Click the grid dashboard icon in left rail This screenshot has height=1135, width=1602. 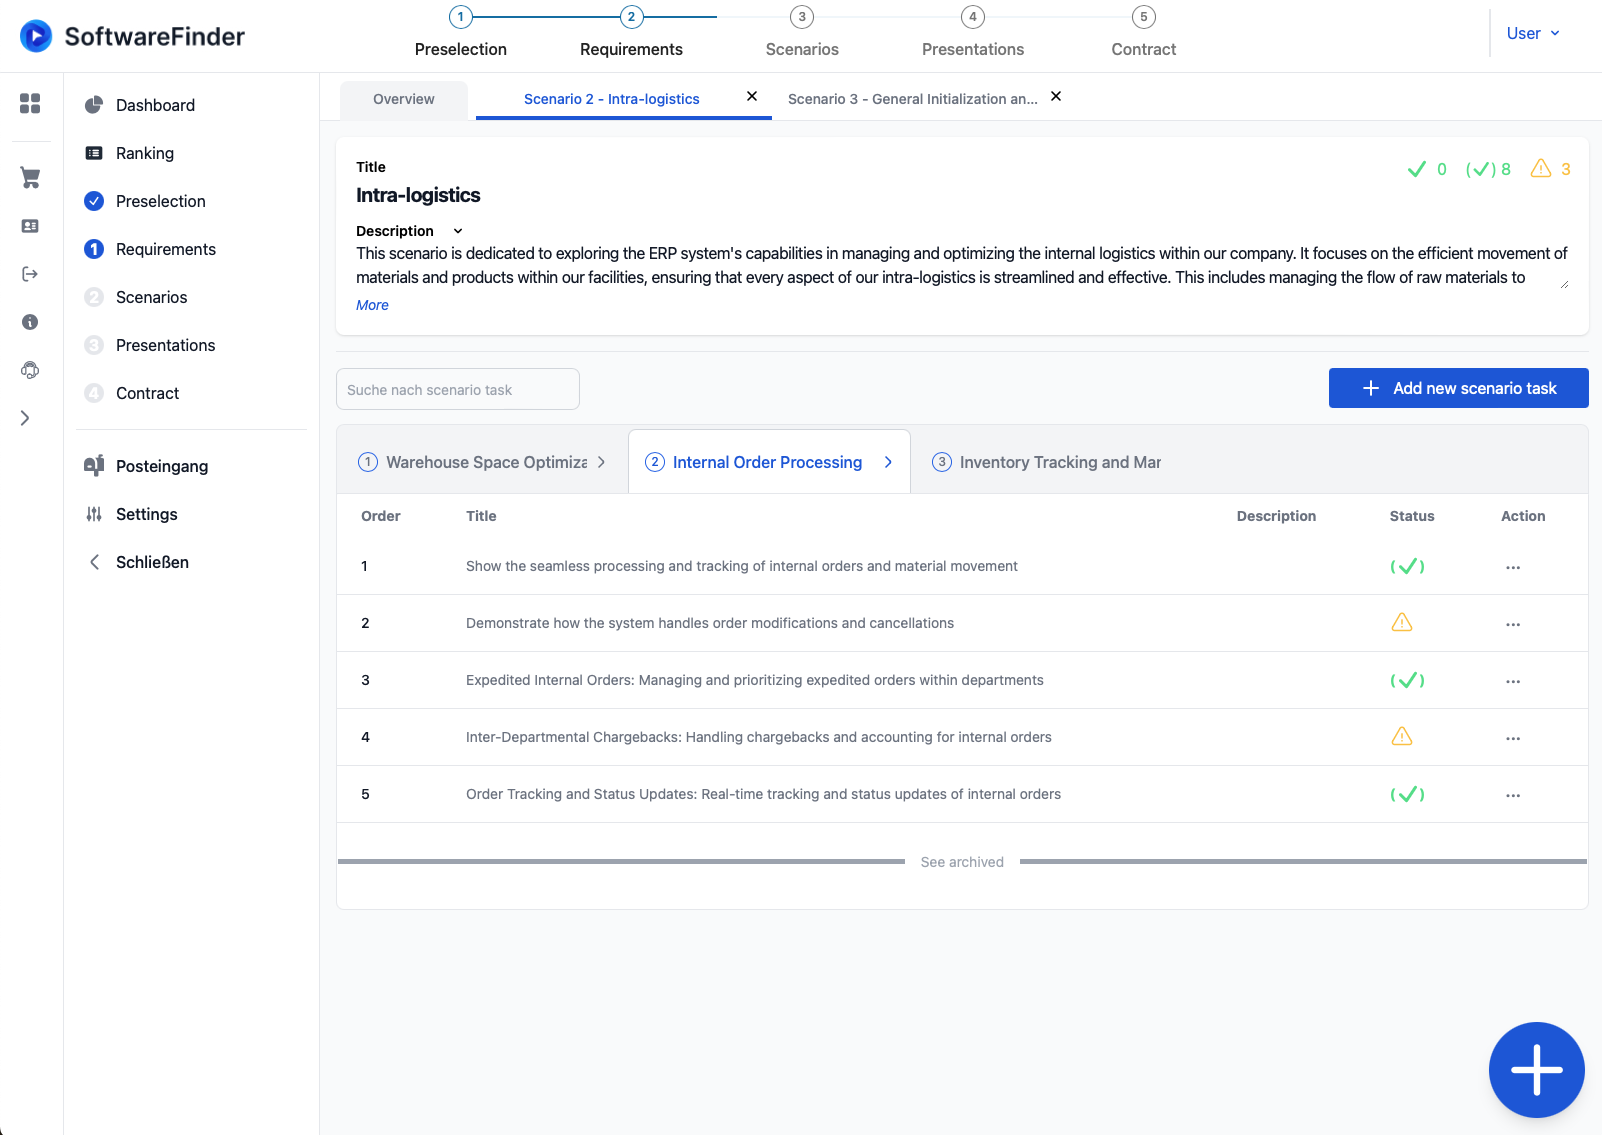click(30, 103)
